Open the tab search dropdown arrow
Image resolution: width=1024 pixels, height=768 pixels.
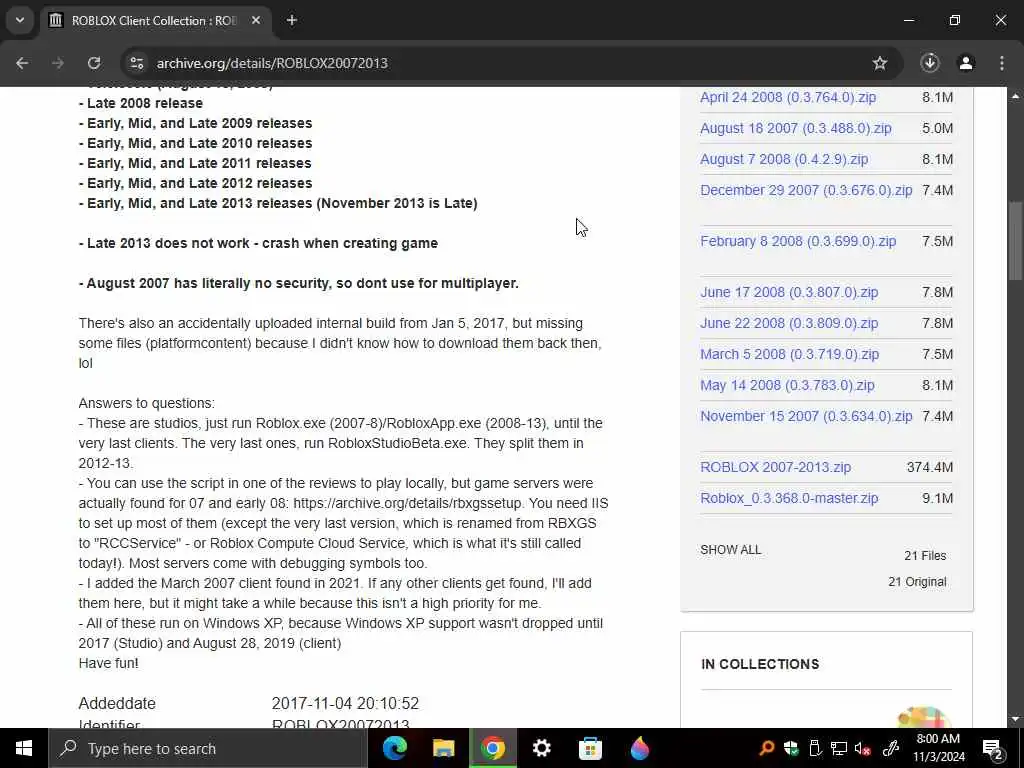[20, 20]
